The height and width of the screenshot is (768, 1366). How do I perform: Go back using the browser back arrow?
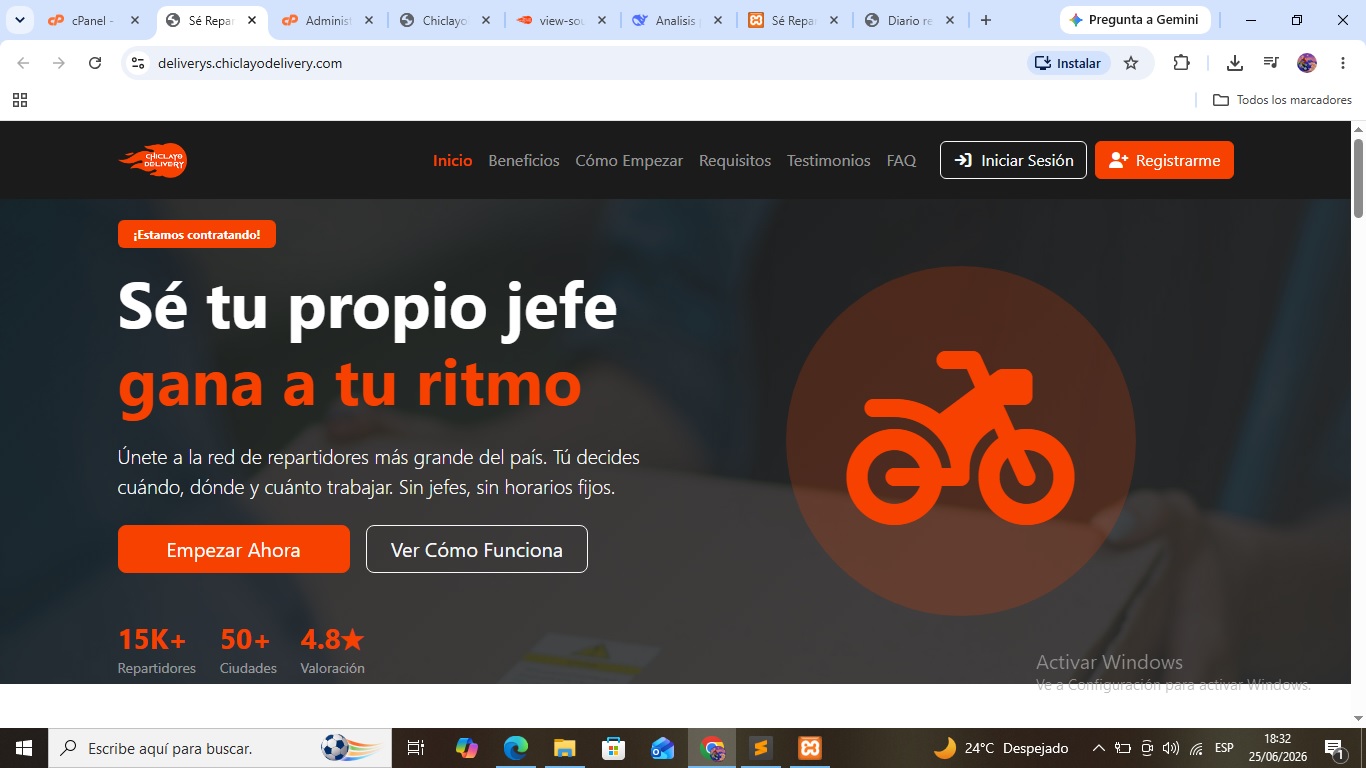click(x=23, y=63)
